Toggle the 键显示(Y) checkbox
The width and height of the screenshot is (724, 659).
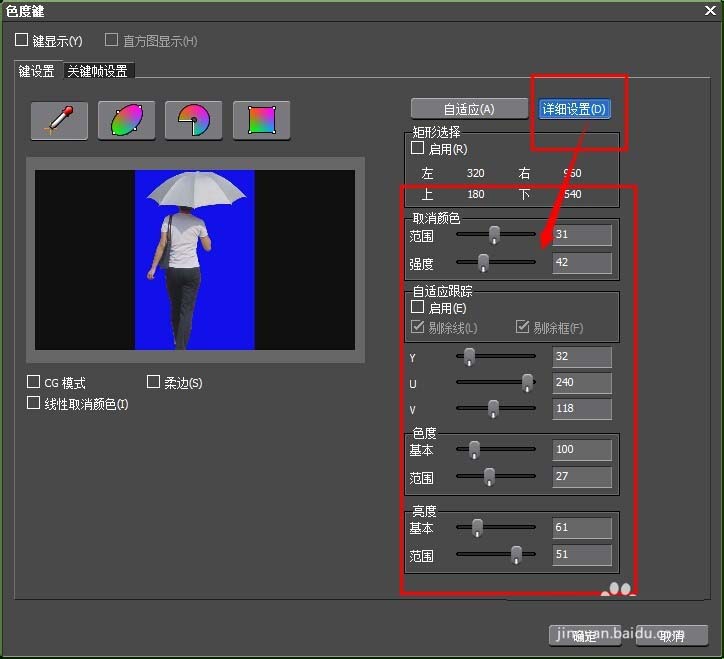pos(22,40)
